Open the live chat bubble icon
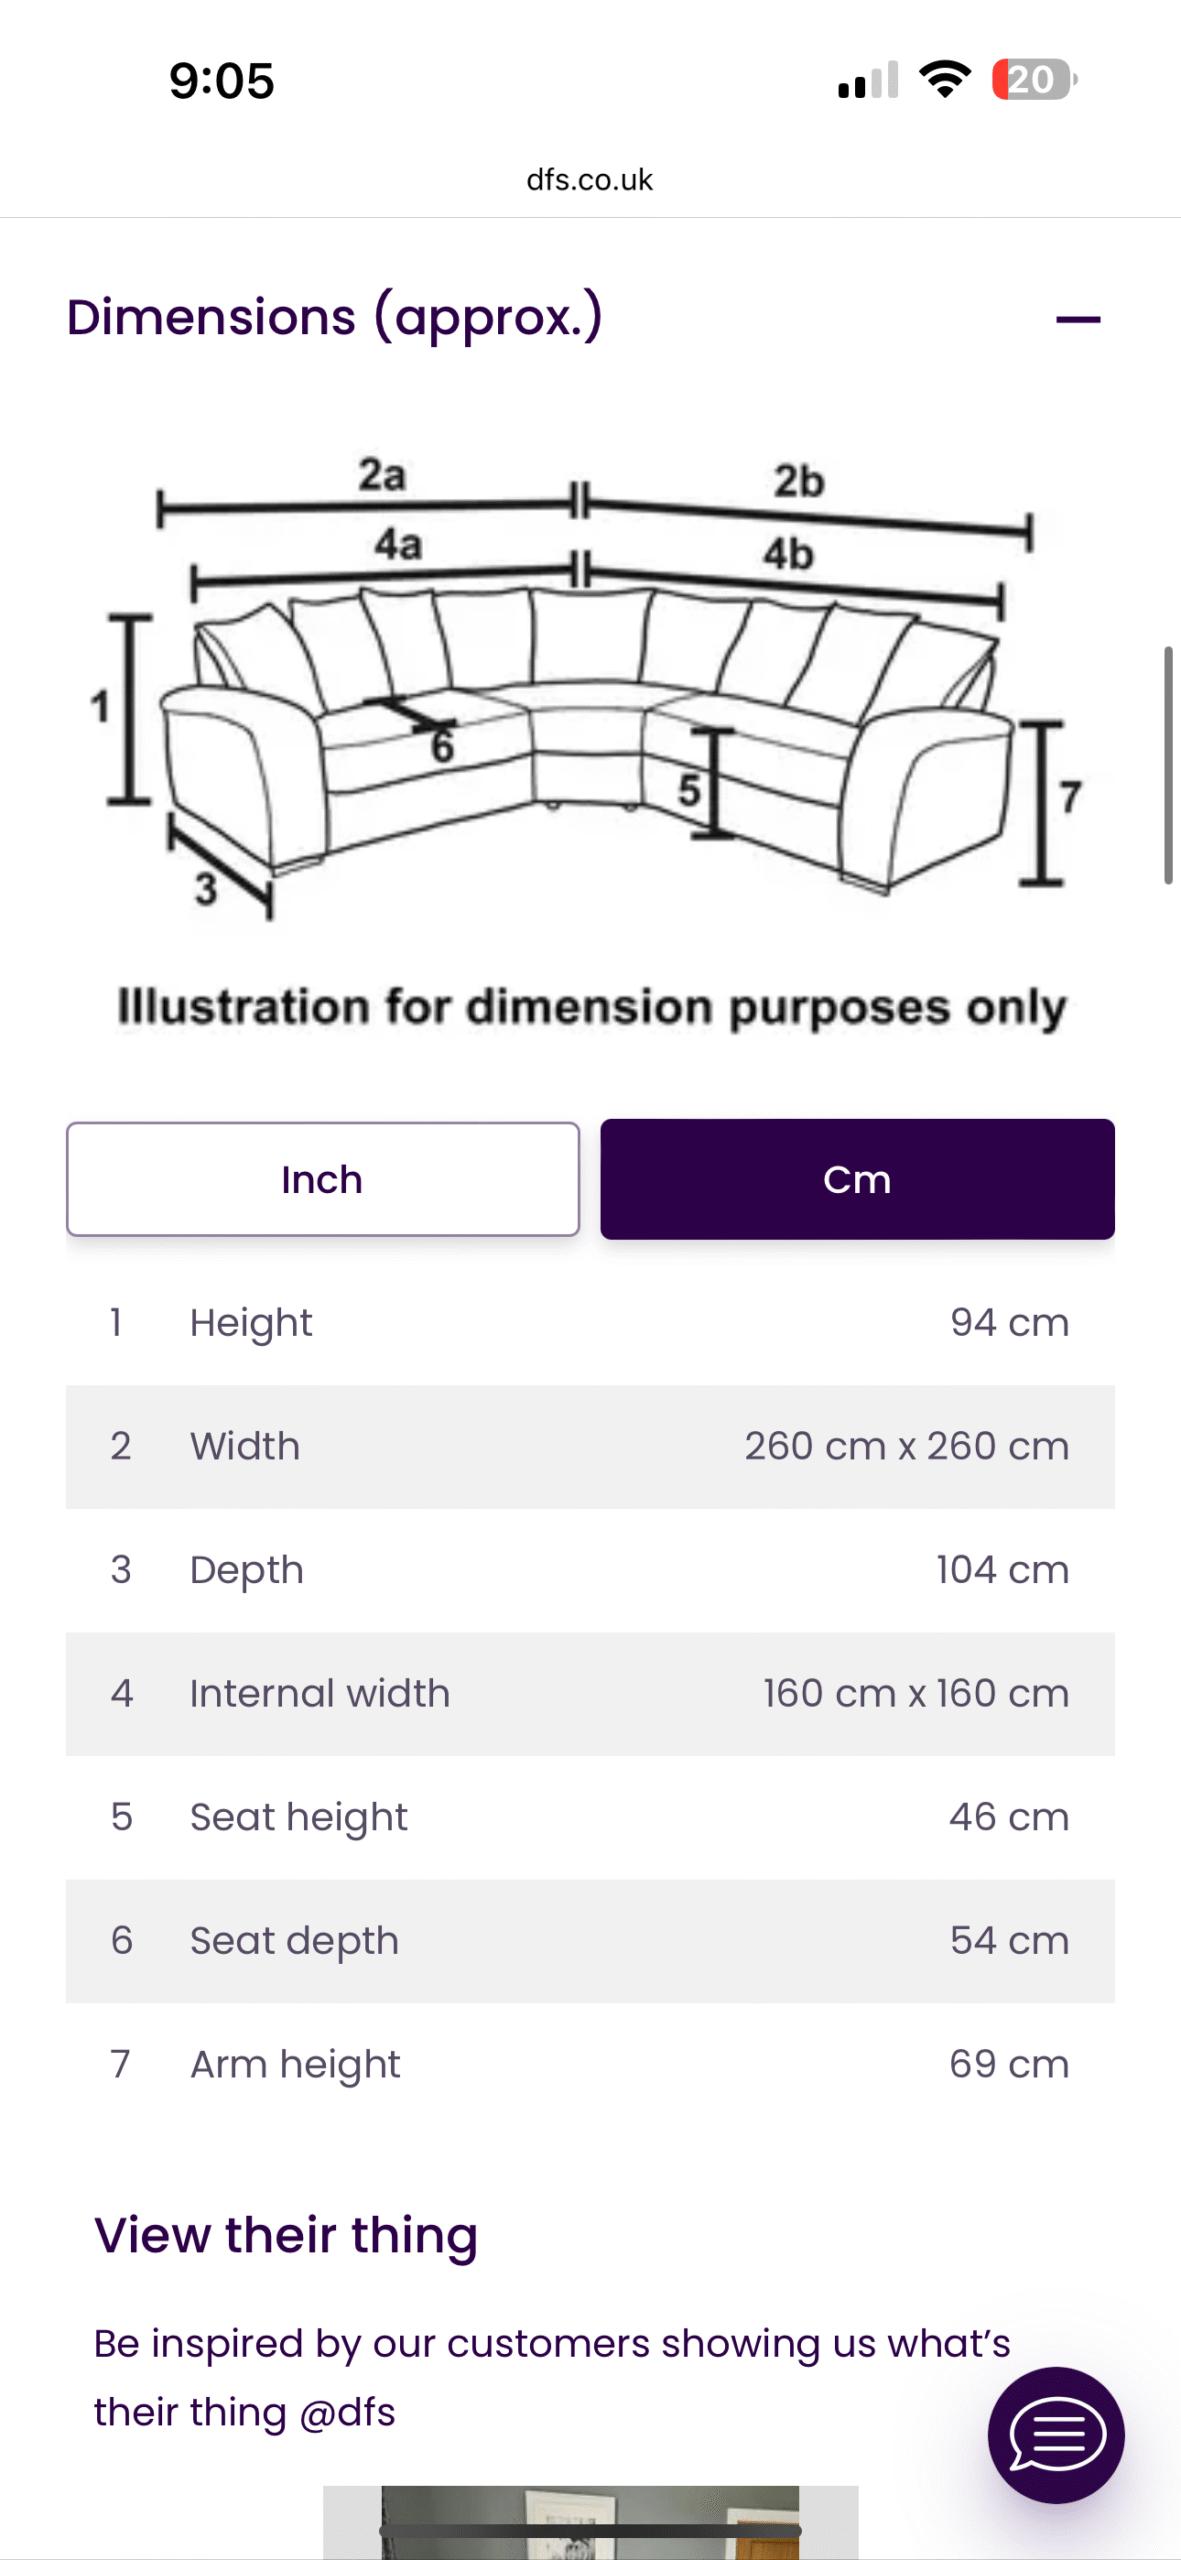Viewport: 1181px width, 2560px height. [x=1055, y=2434]
